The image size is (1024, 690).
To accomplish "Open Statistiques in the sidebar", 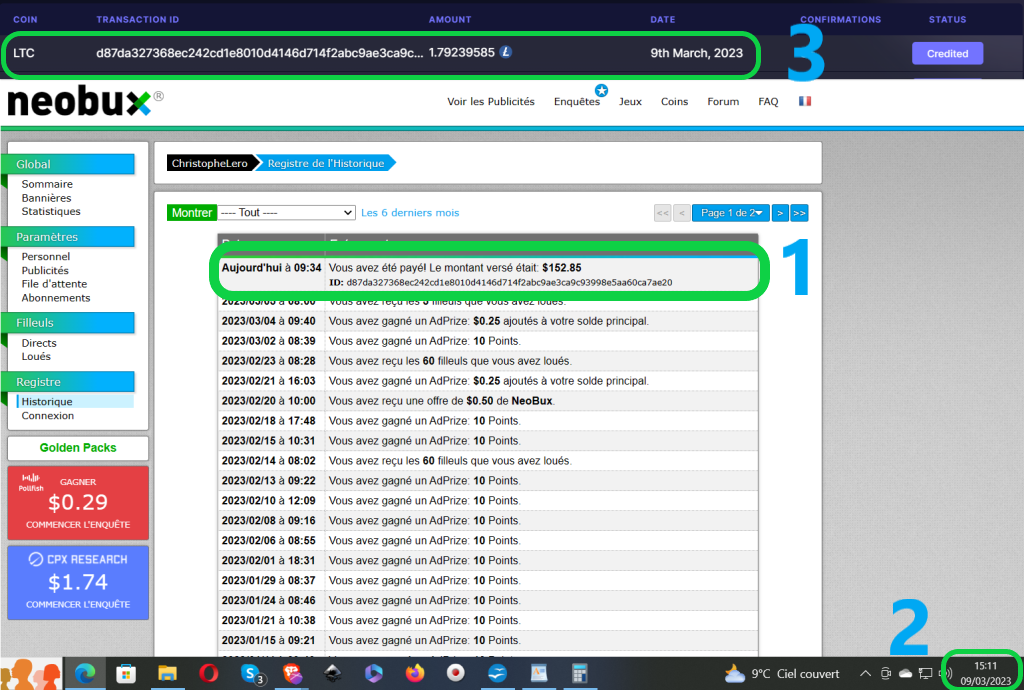I will tap(51, 212).
